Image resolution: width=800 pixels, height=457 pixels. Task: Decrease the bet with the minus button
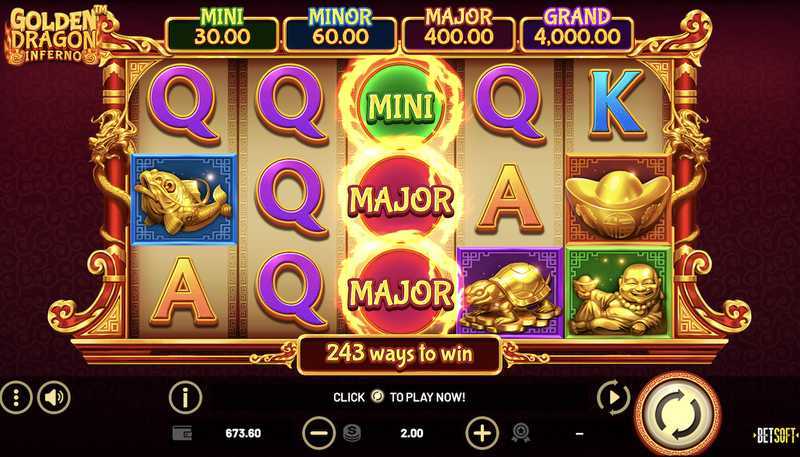pyautogui.click(x=319, y=433)
